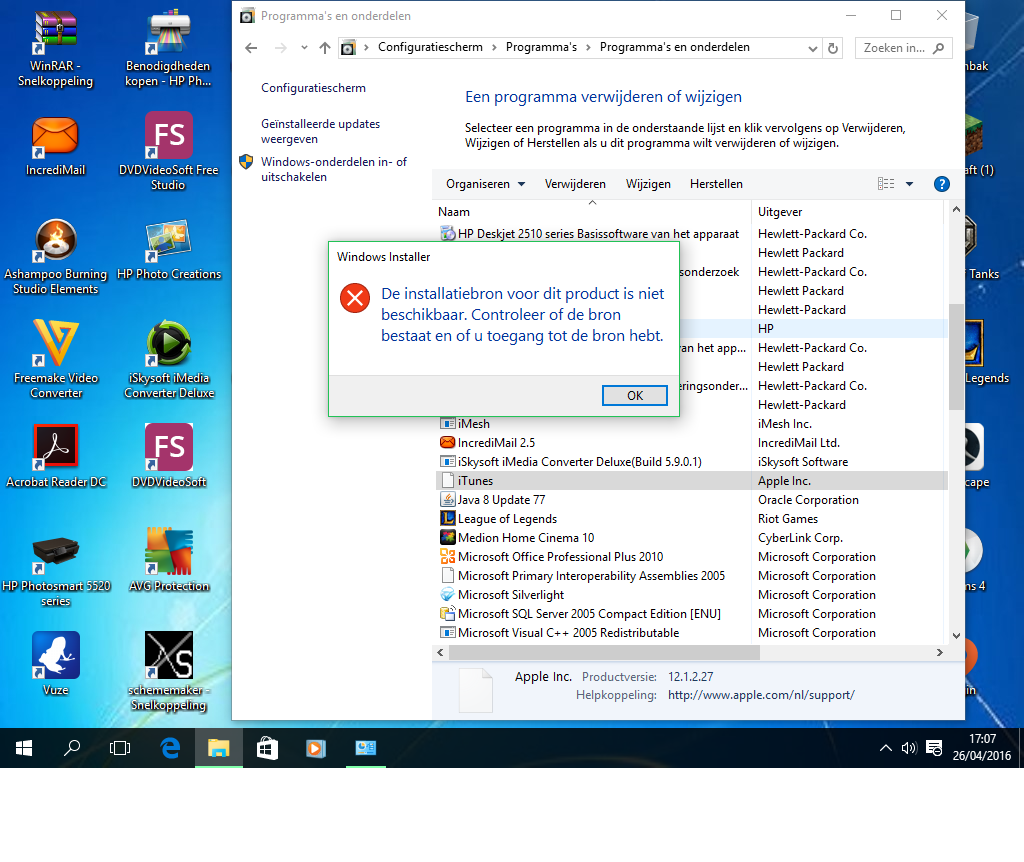Open HP Photosmart 5520 series icon
Screen dimensions: 1024x862
coord(56,569)
